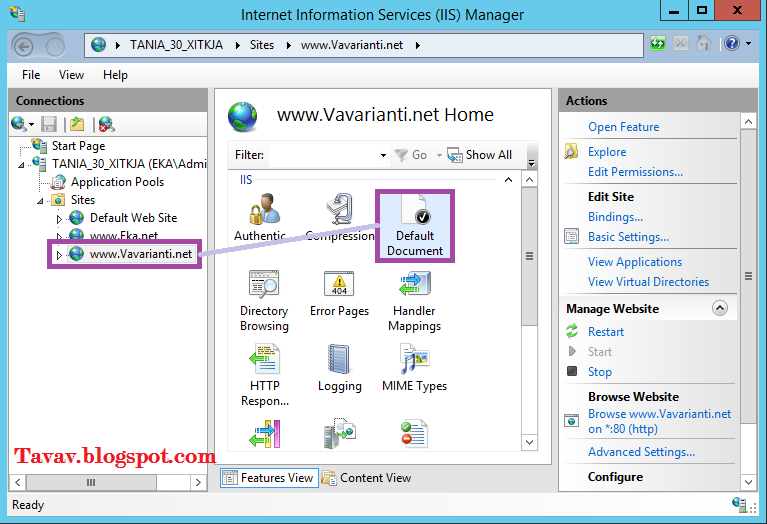Click the Browse Website page icon
Screen dimensions: 767x524
(571, 421)
